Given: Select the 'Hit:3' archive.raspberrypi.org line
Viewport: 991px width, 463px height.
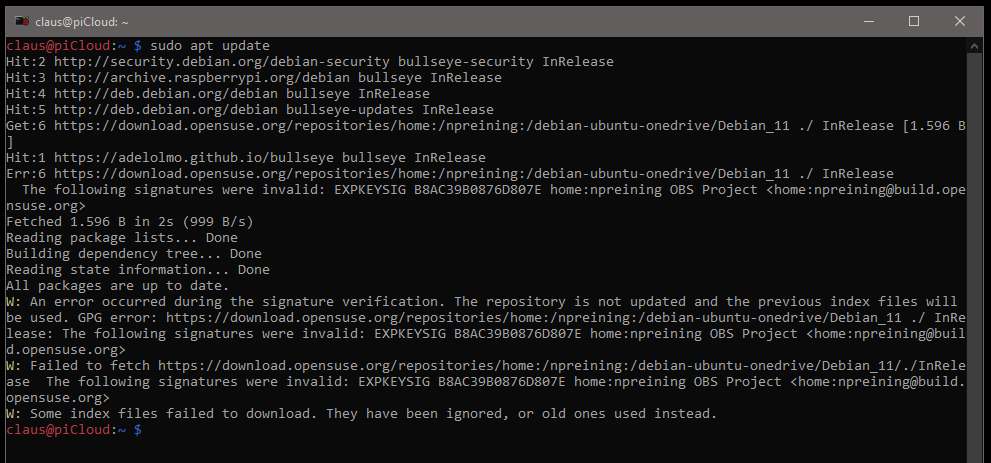Looking at the screenshot, I should point(253,78).
